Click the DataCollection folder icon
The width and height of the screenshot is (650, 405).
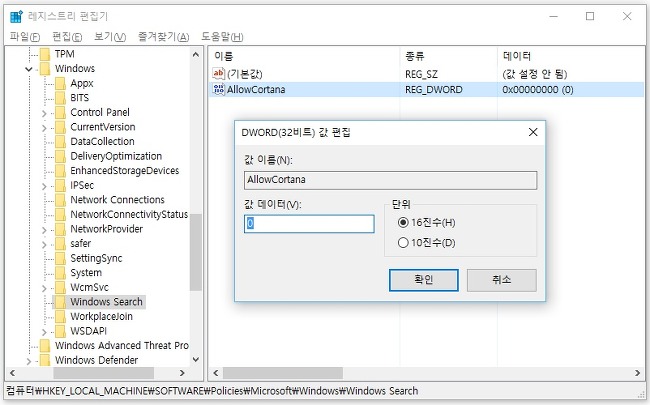[61, 141]
